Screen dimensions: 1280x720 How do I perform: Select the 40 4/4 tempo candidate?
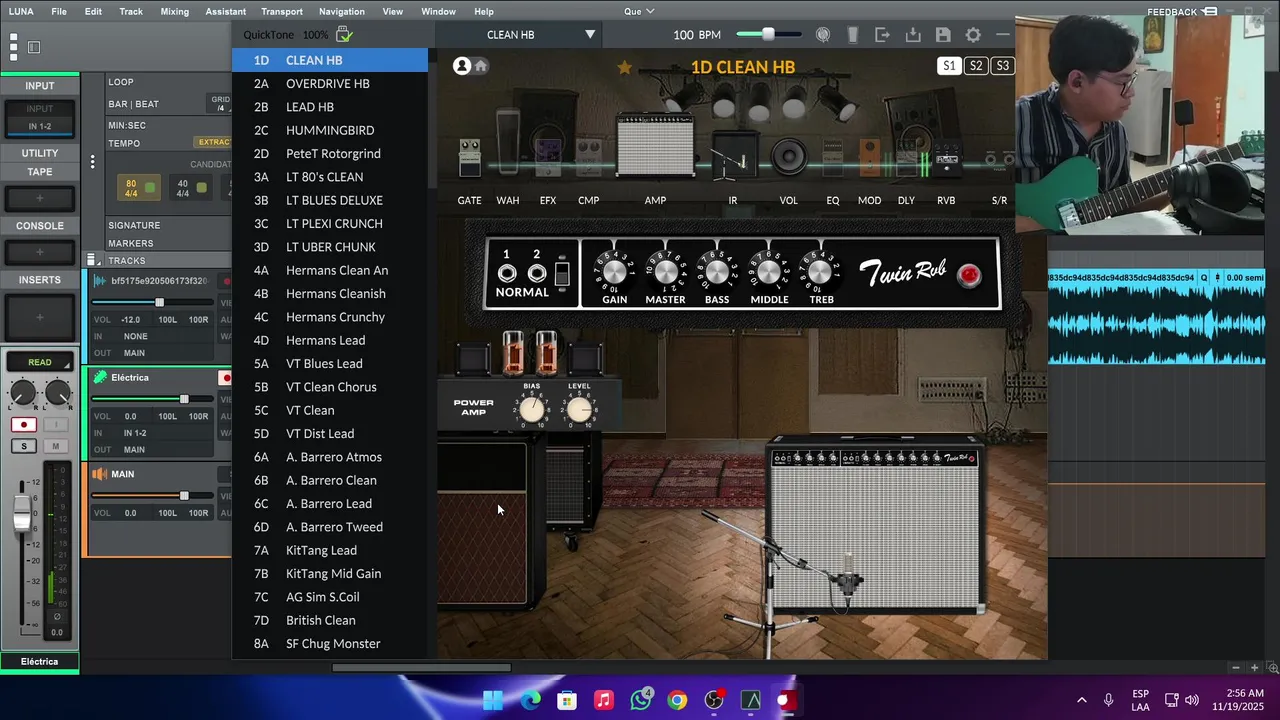click(190, 188)
